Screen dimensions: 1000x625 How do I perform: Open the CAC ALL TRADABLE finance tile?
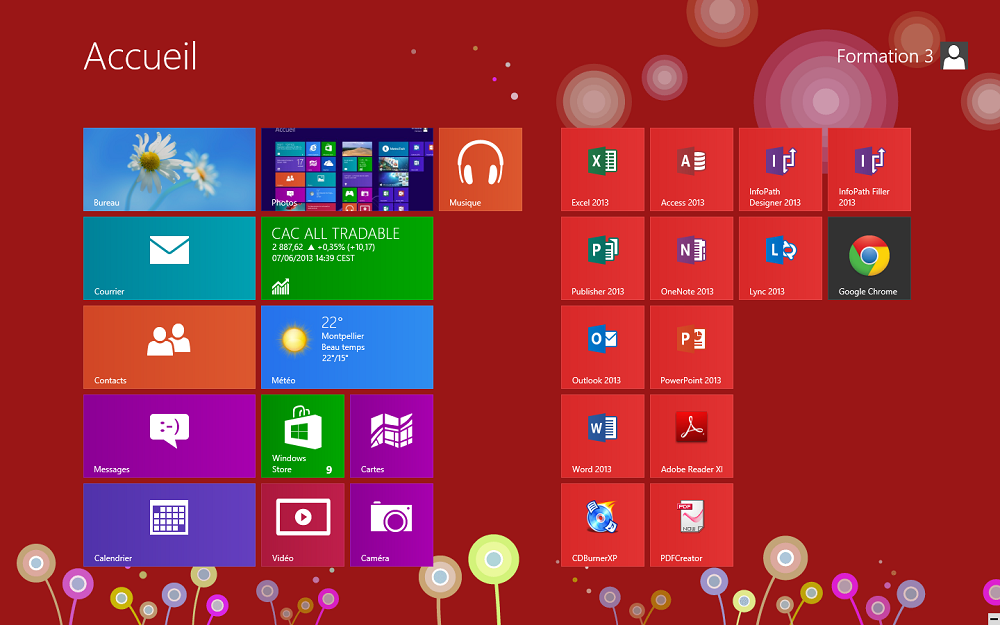[347, 258]
